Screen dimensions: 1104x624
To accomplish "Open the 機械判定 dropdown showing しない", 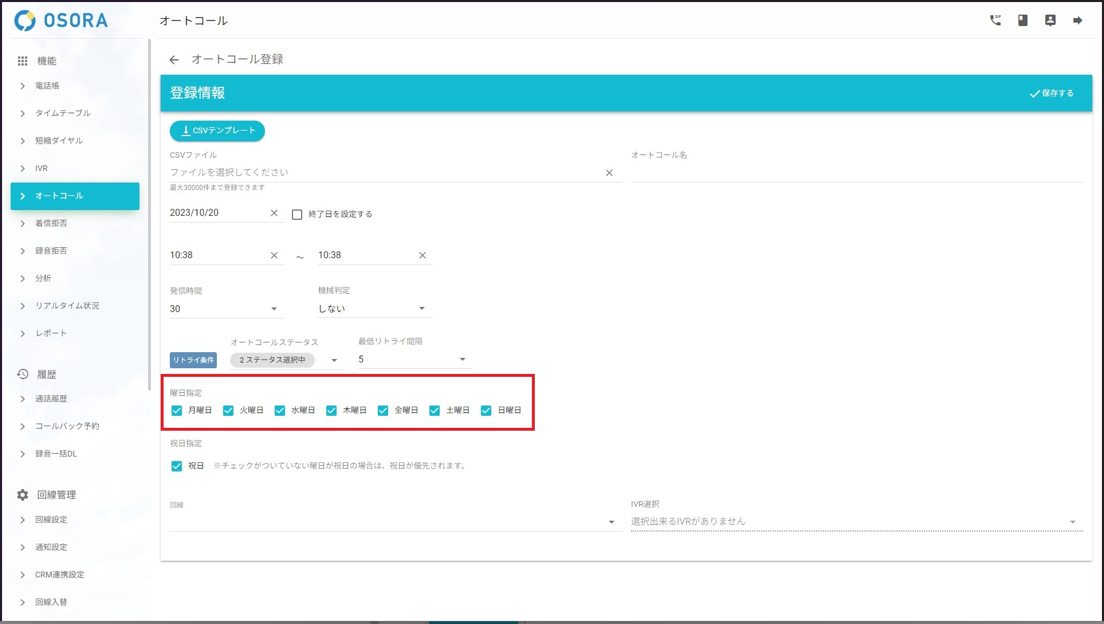I will coord(374,308).
